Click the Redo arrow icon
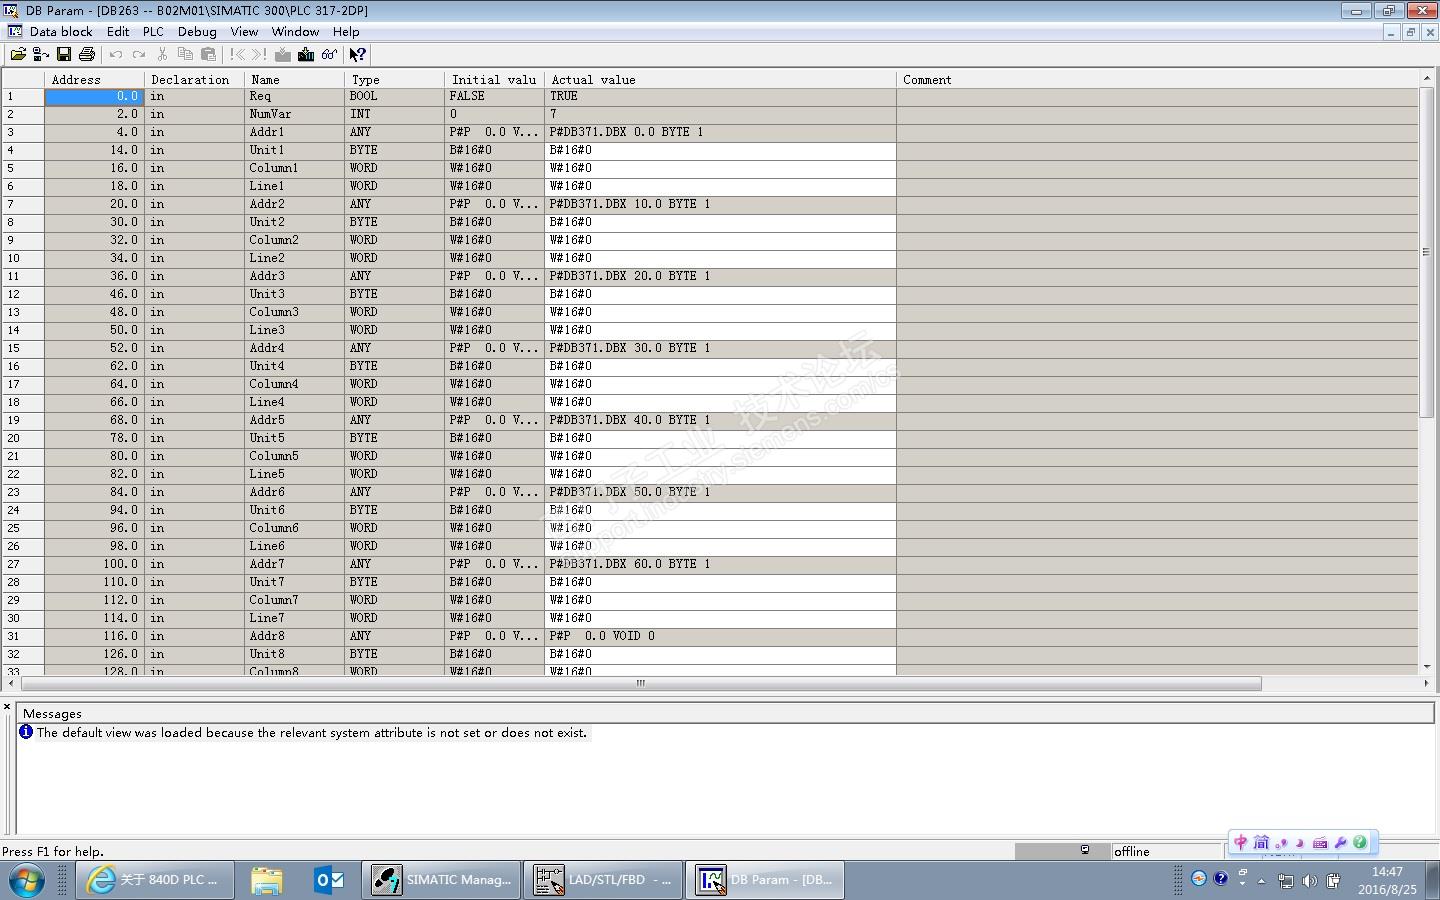The width and height of the screenshot is (1440, 900). [139, 55]
